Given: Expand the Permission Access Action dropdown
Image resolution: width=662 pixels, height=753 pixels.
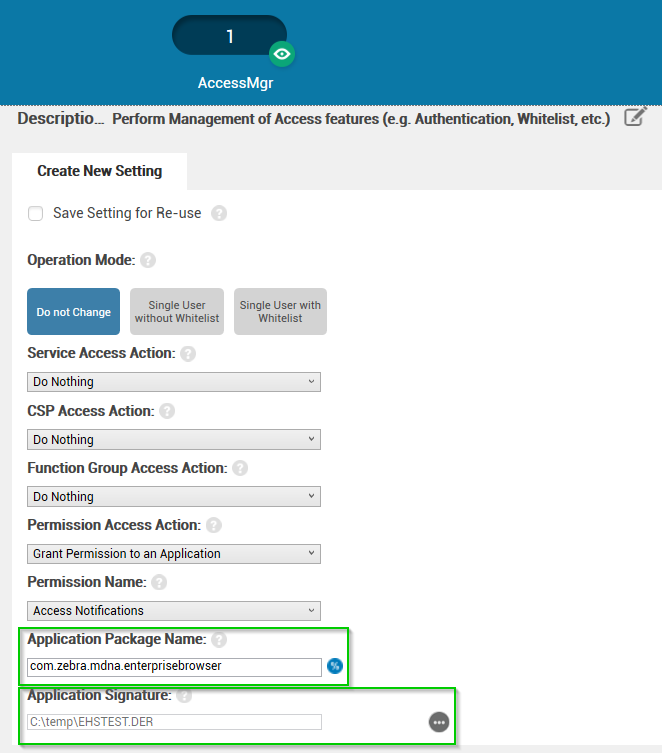Looking at the screenshot, I should pyautogui.click(x=174, y=553).
